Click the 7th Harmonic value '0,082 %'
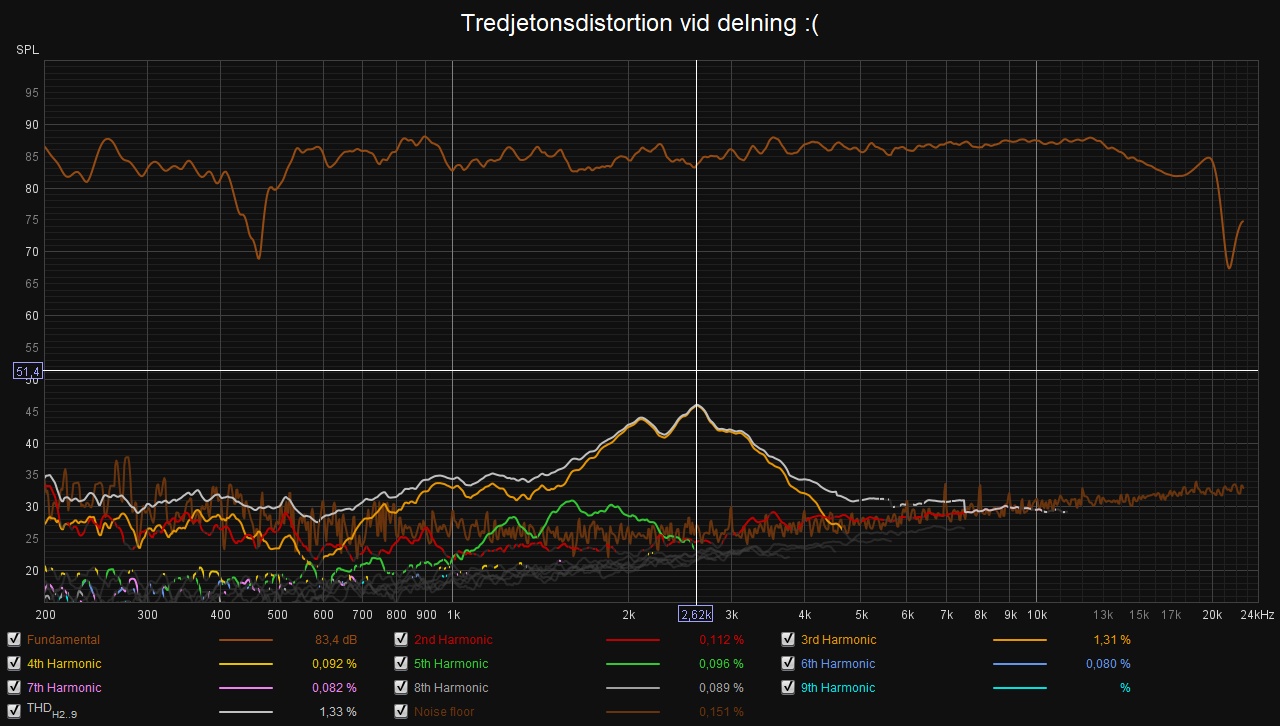Screen dimensions: 1280x726 (333, 688)
